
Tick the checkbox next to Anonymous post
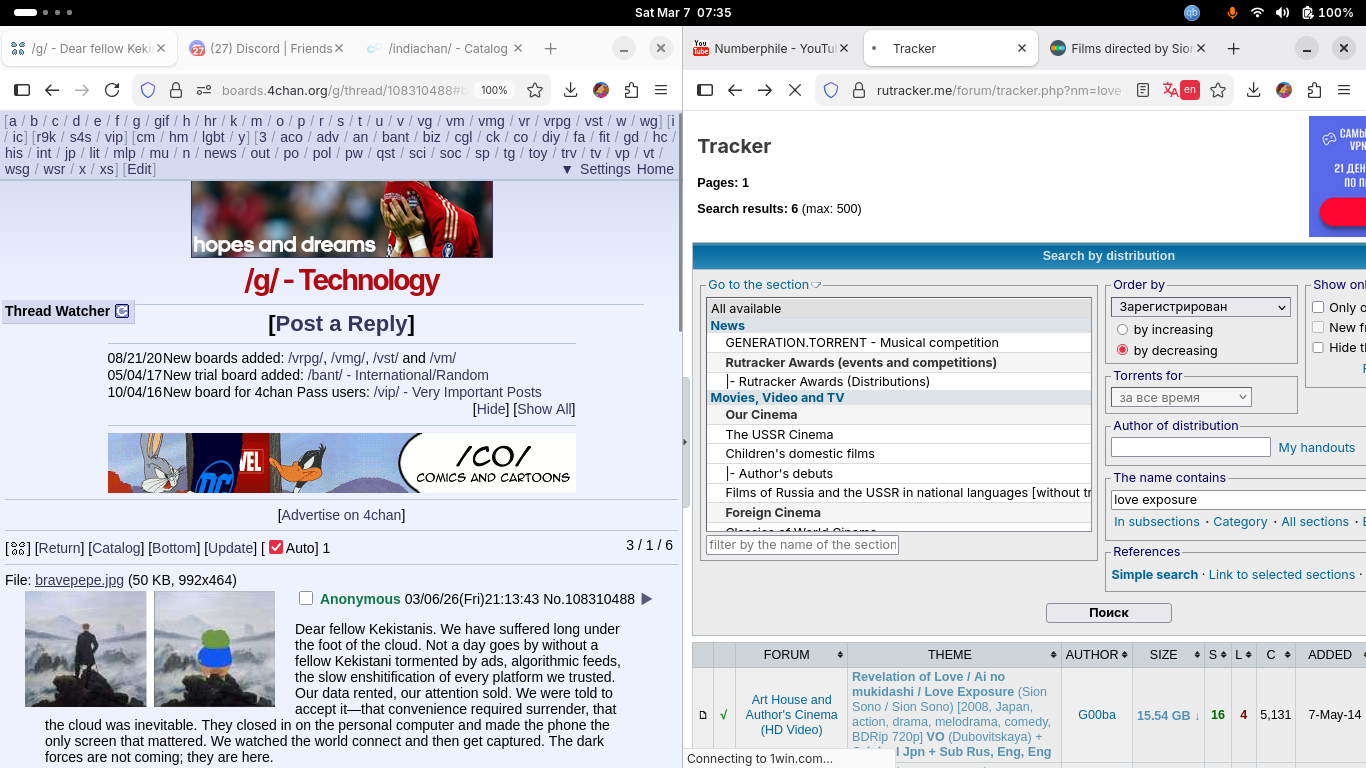306,598
